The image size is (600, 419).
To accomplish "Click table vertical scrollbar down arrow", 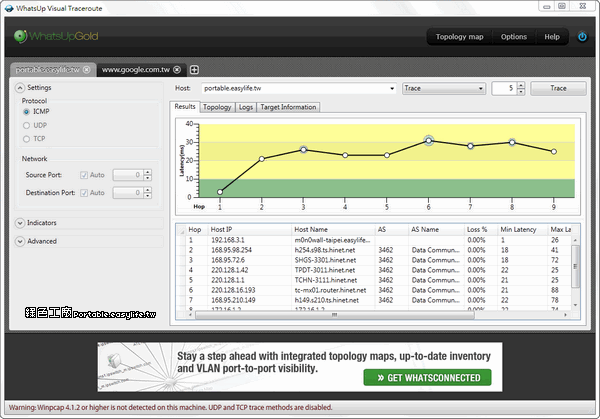I will [x=575, y=305].
